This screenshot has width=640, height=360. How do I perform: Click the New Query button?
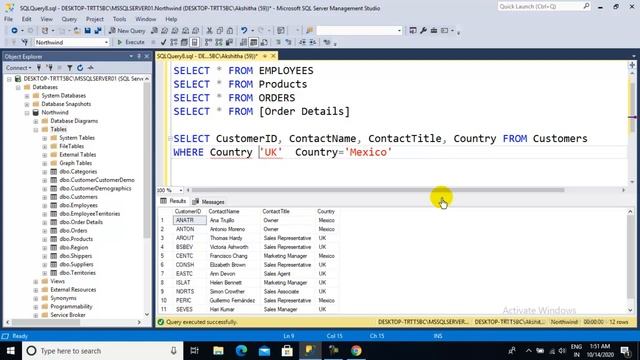(127, 31)
